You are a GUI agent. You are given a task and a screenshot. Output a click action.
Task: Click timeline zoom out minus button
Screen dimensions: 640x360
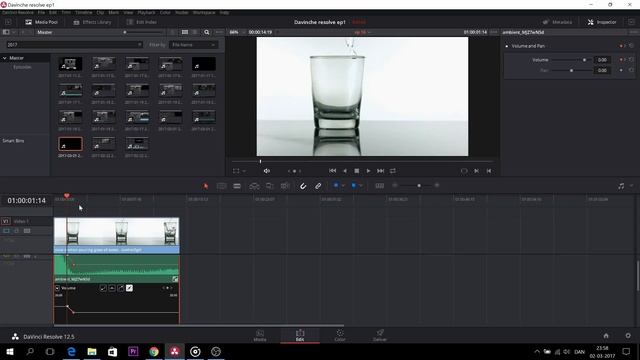[395, 185]
